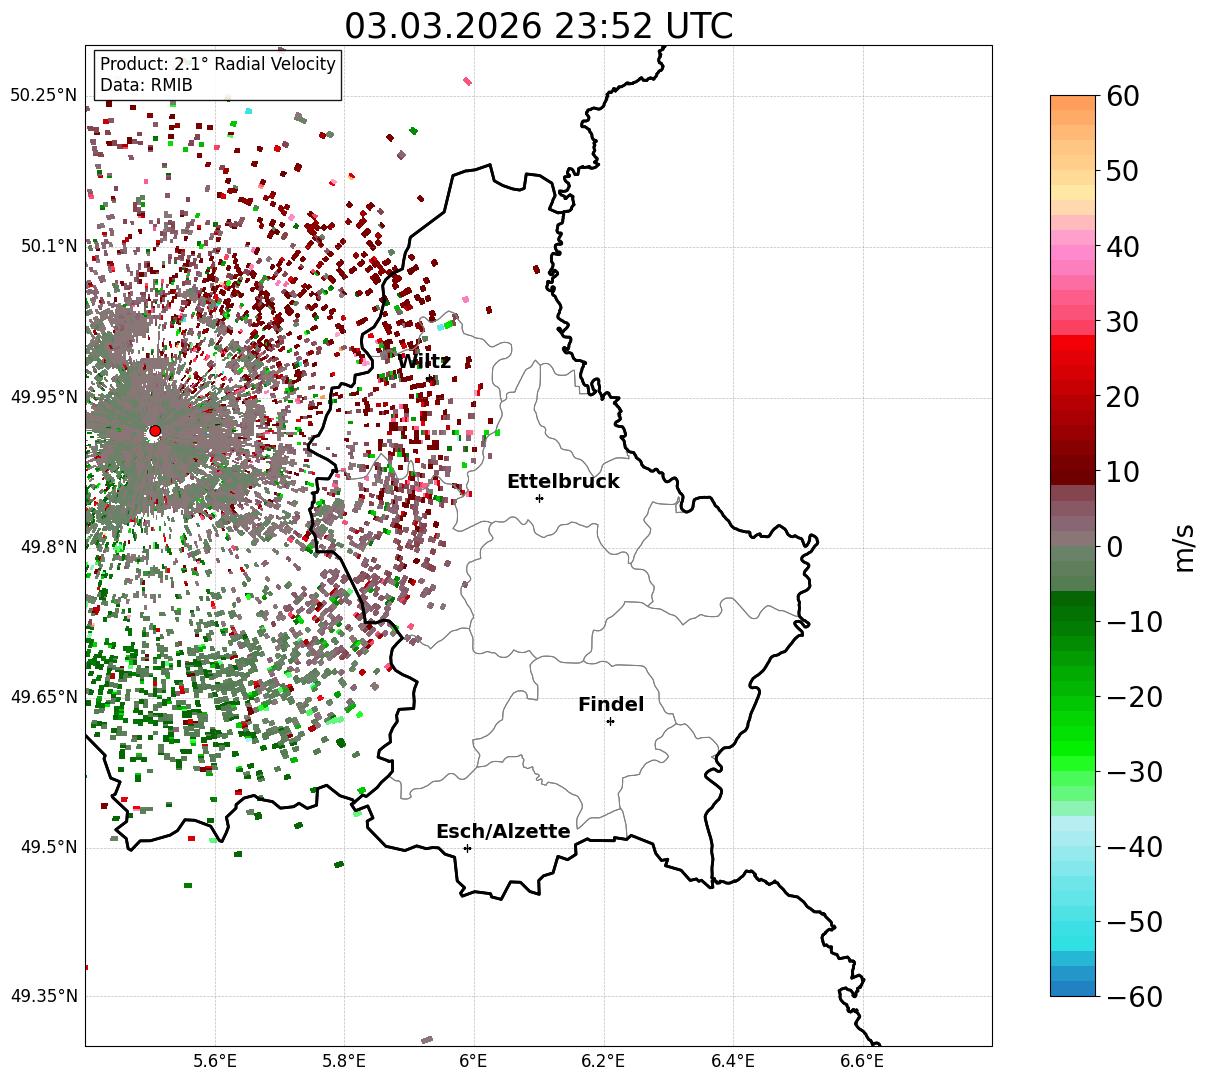Click the 6.2°E longitude tick label
This screenshot has width=1207, height=1081.
[x=603, y=1061]
